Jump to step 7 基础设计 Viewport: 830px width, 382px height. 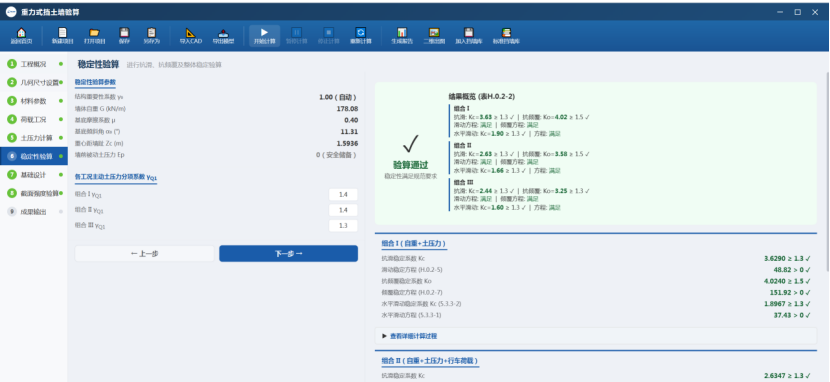pos(34,175)
